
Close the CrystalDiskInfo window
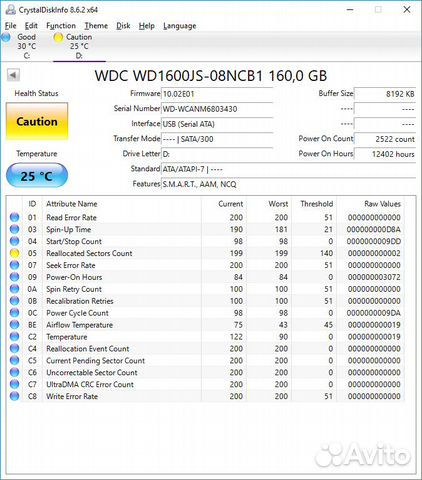[407, 10]
